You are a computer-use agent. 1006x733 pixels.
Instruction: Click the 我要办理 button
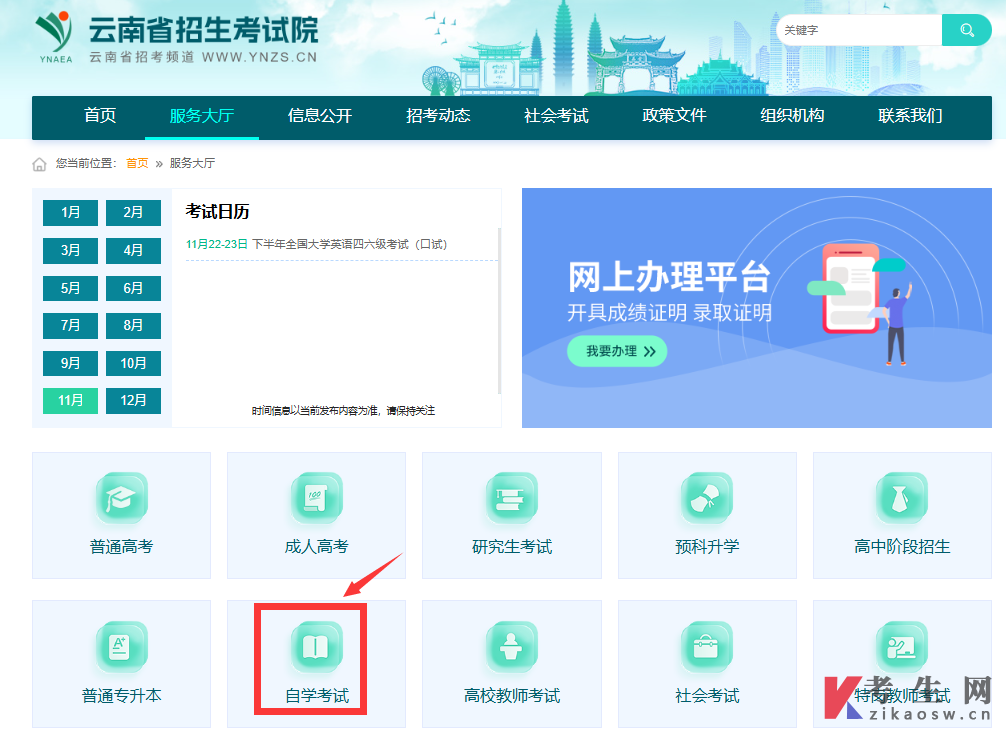click(617, 351)
